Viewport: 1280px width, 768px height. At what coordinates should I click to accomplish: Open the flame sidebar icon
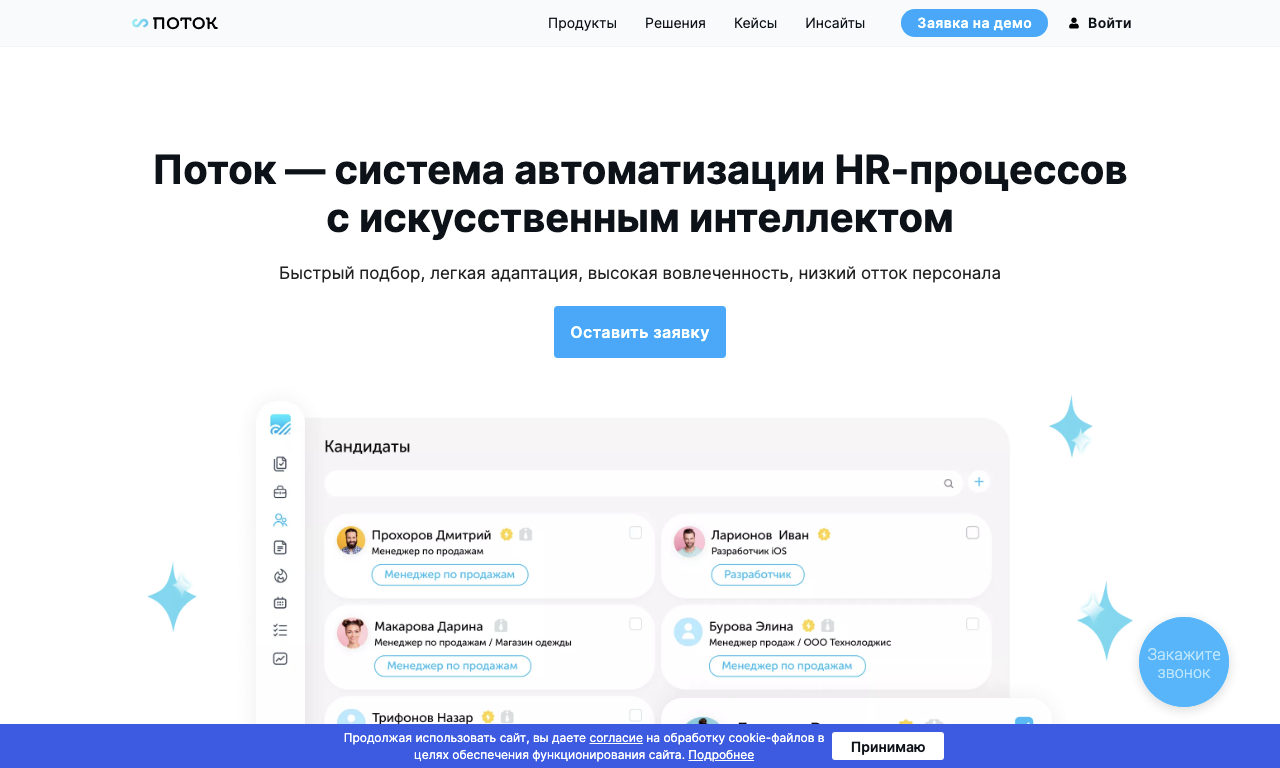pos(280,575)
